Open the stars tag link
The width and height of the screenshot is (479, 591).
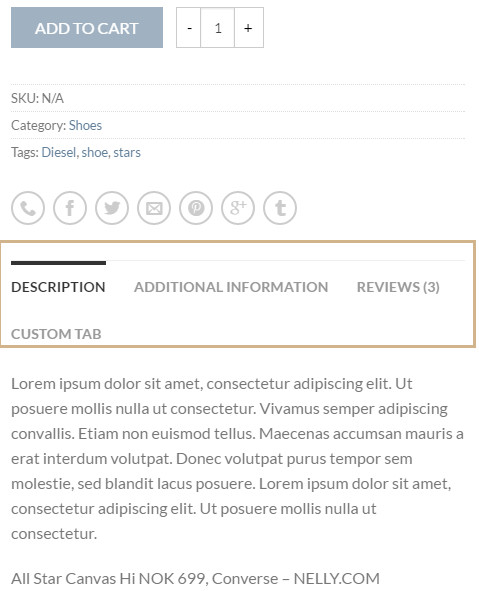[x=127, y=152]
